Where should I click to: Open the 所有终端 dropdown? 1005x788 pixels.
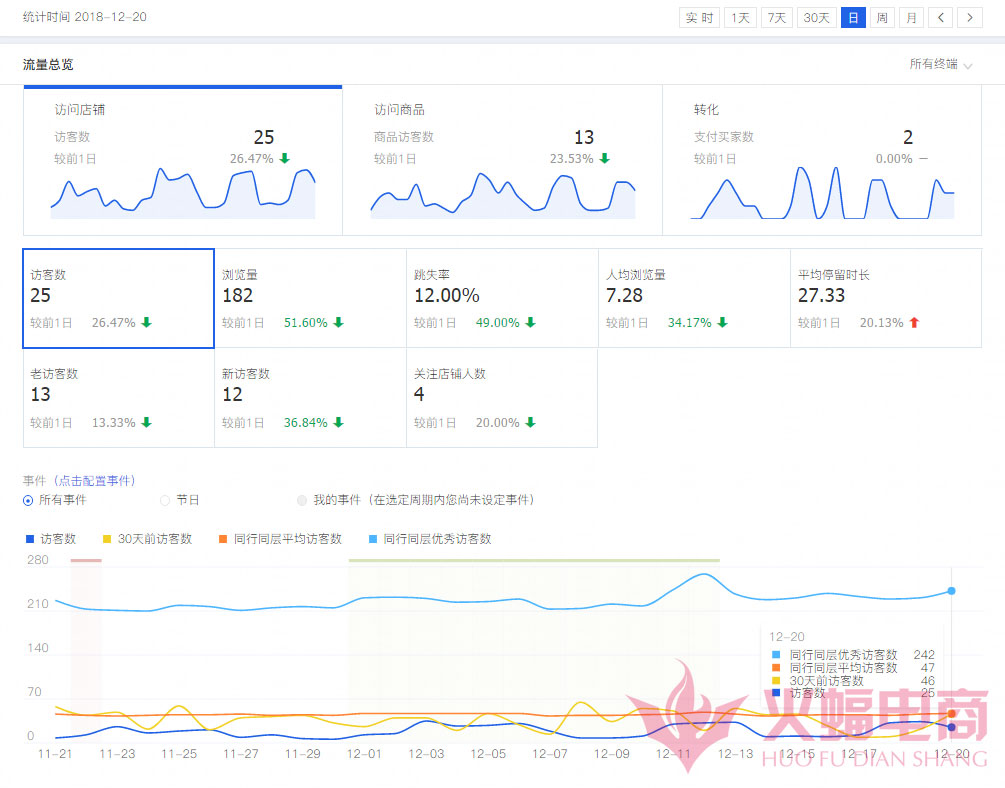(x=940, y=64)
